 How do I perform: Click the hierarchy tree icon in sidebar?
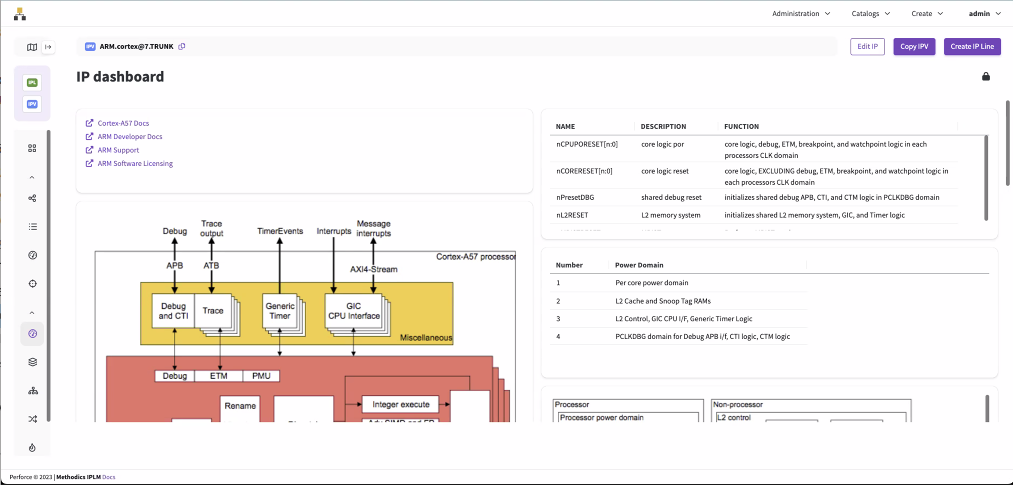pos(32,391)
